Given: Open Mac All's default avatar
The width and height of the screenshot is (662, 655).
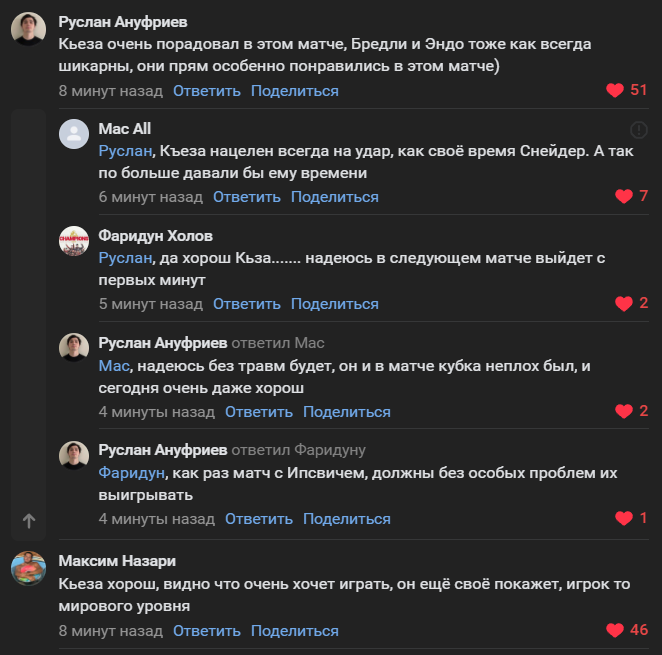Looking at the screenshot, I should coord(74,134).
